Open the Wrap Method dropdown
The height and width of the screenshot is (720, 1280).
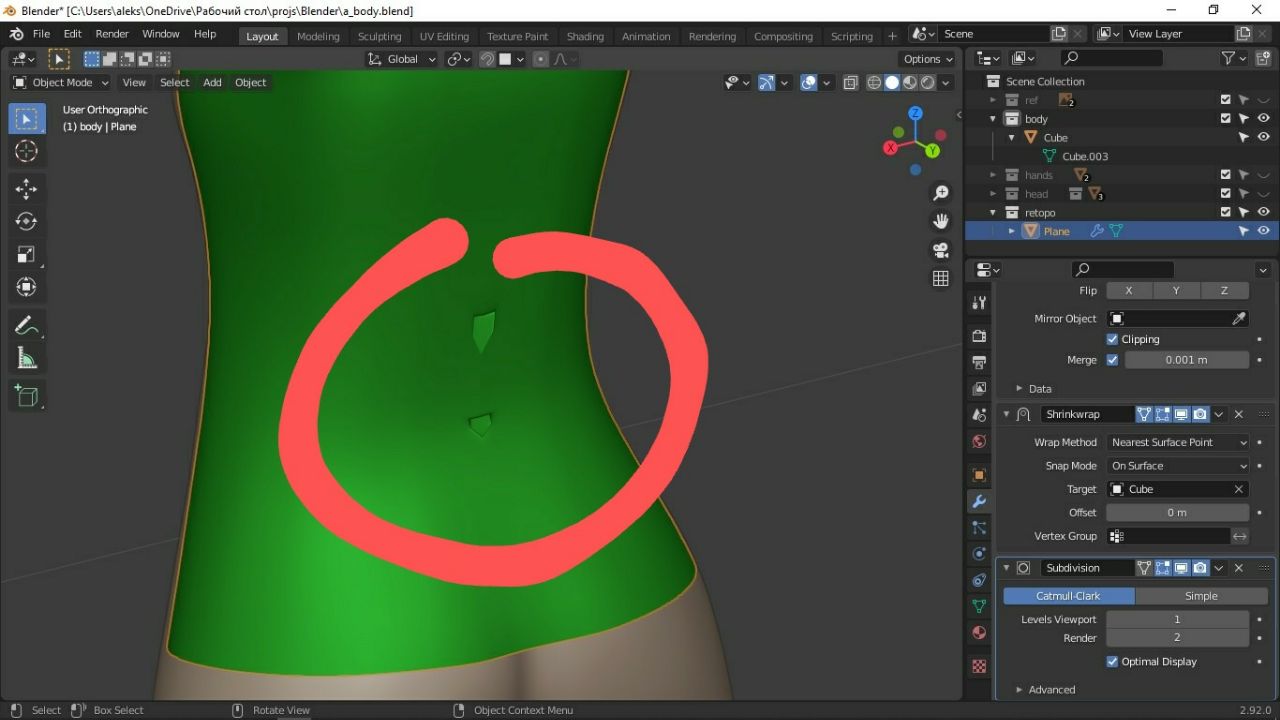pyautogui.click(x=1178, y=442)
